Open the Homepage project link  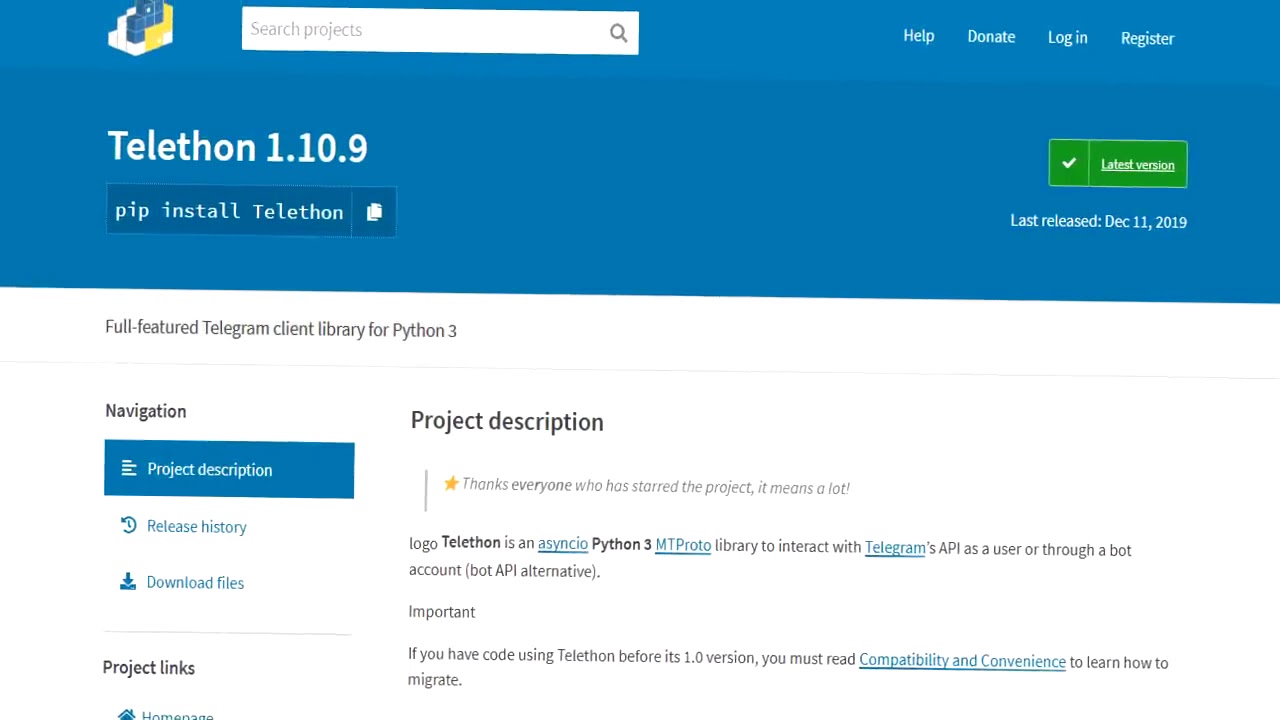click(177, 716)
